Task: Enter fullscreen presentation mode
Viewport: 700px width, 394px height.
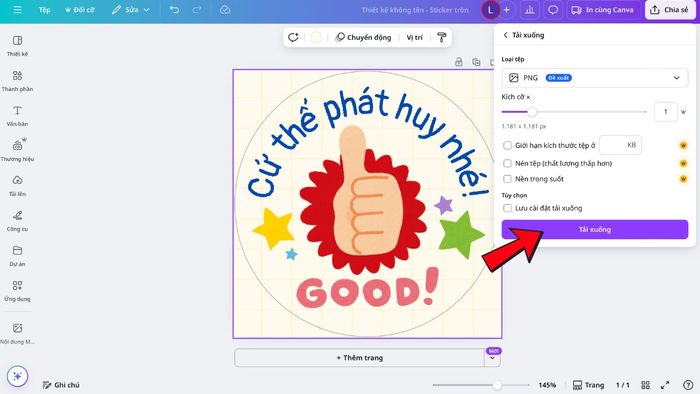Action: click(x=665, y=385)
